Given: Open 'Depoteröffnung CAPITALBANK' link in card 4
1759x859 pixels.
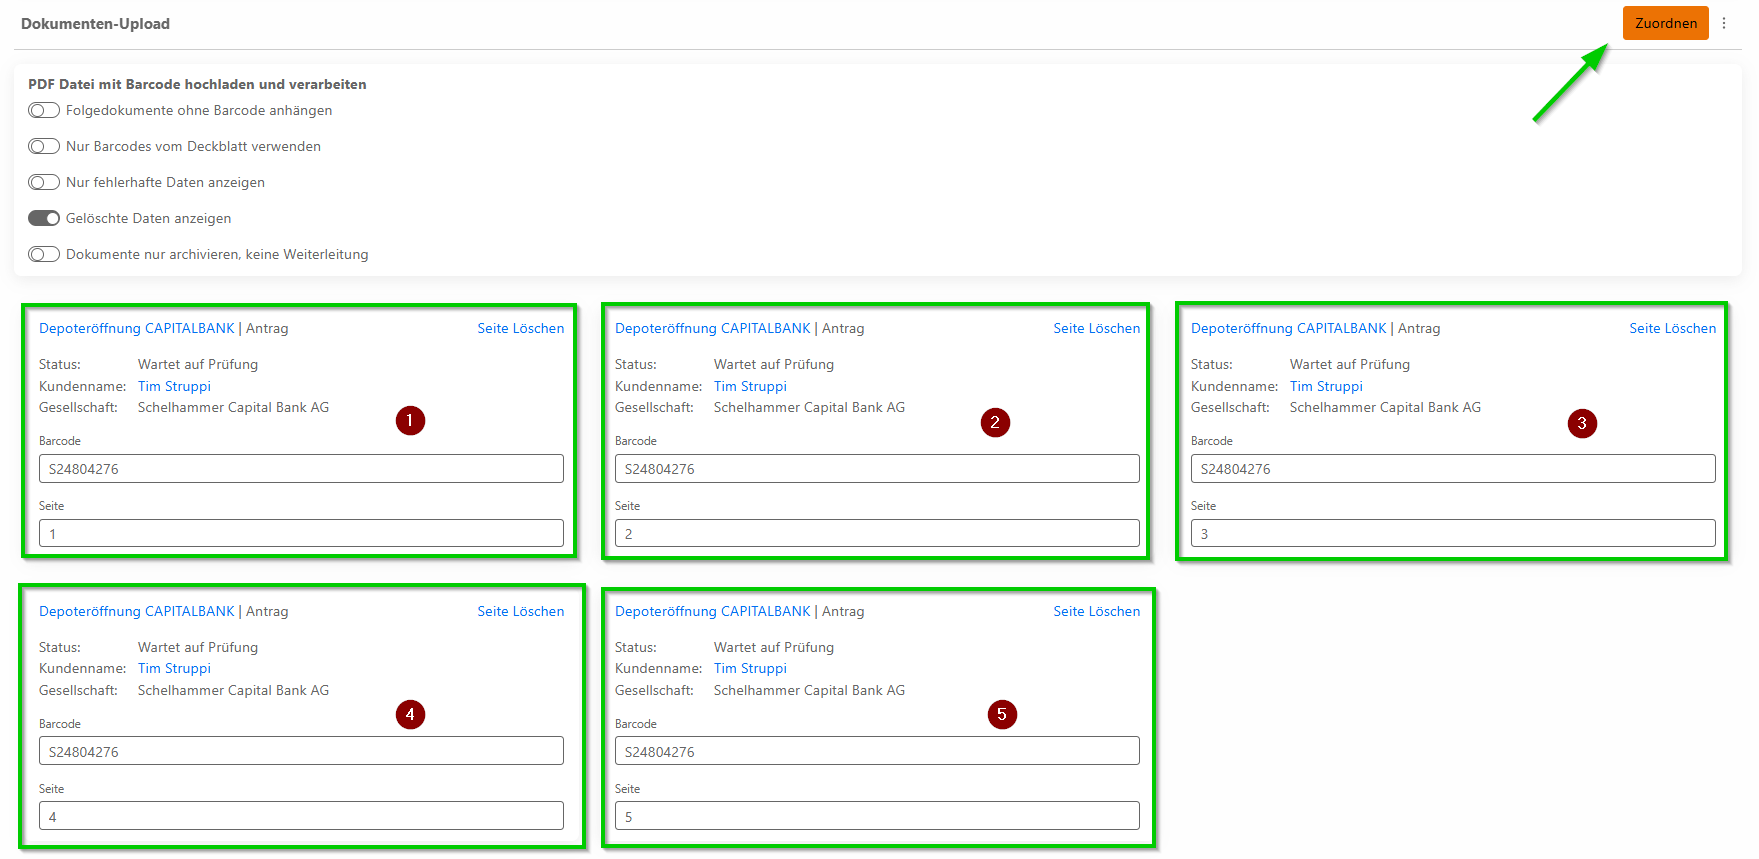Looking at the screenshot, I should 136,611.
